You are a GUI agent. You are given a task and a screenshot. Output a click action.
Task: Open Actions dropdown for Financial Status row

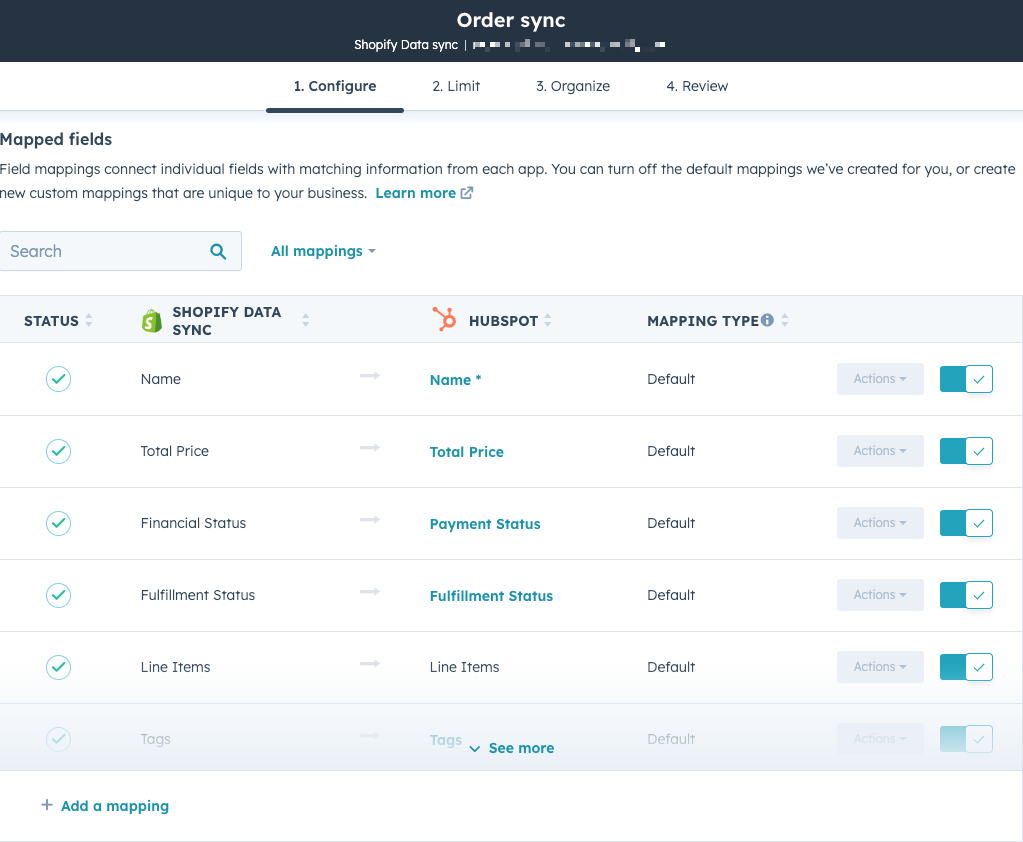880,523
